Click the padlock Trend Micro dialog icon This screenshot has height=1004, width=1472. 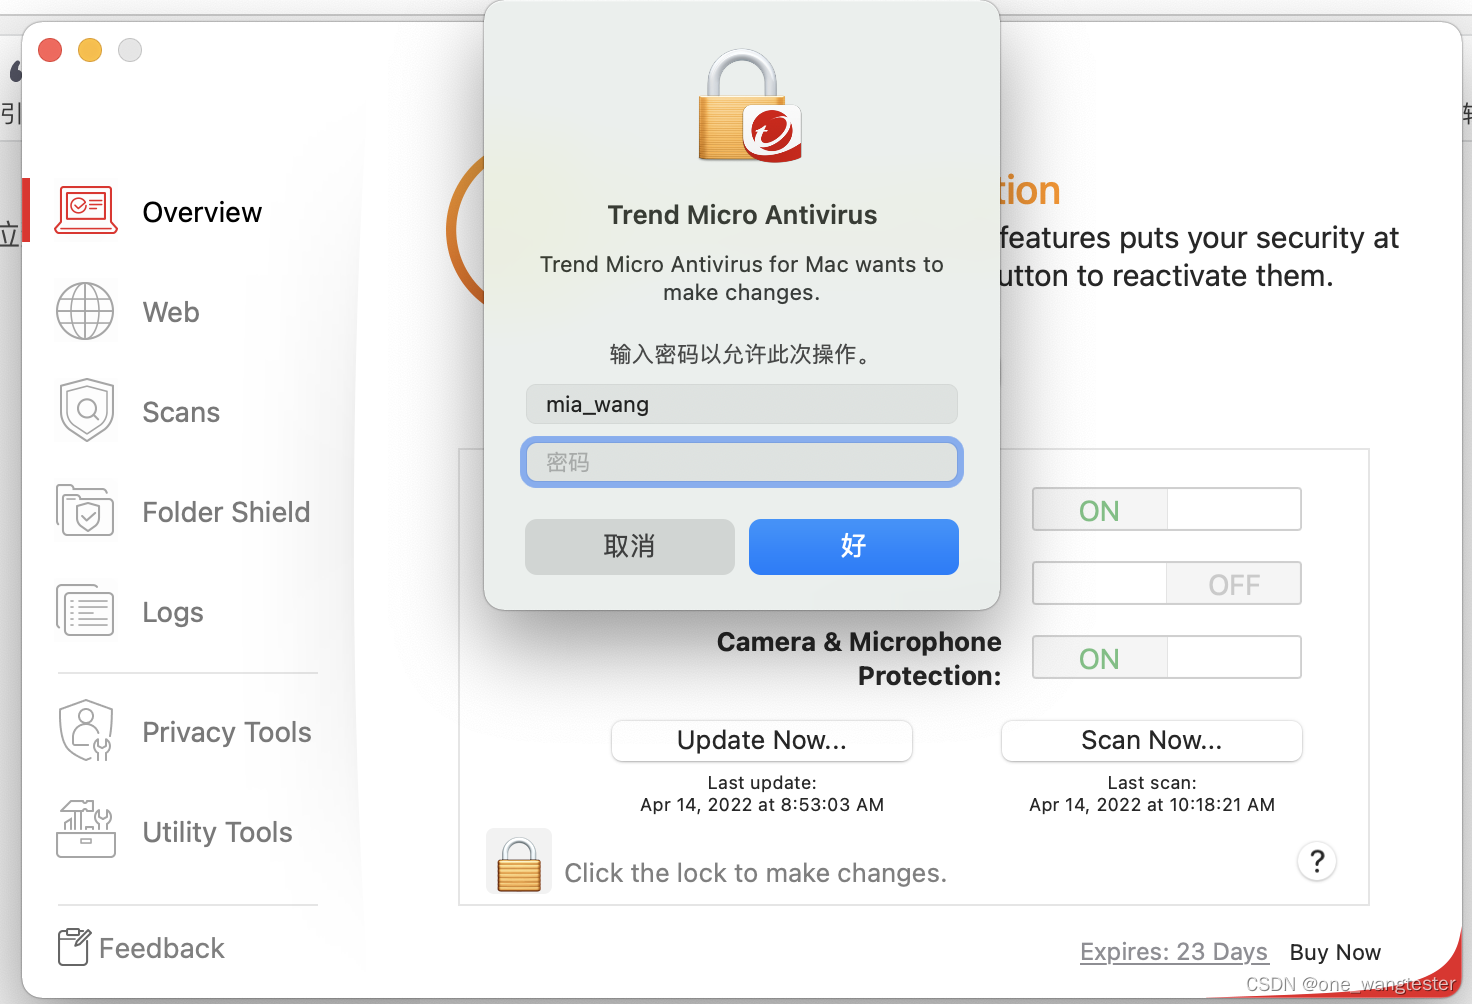pos(750,107)
